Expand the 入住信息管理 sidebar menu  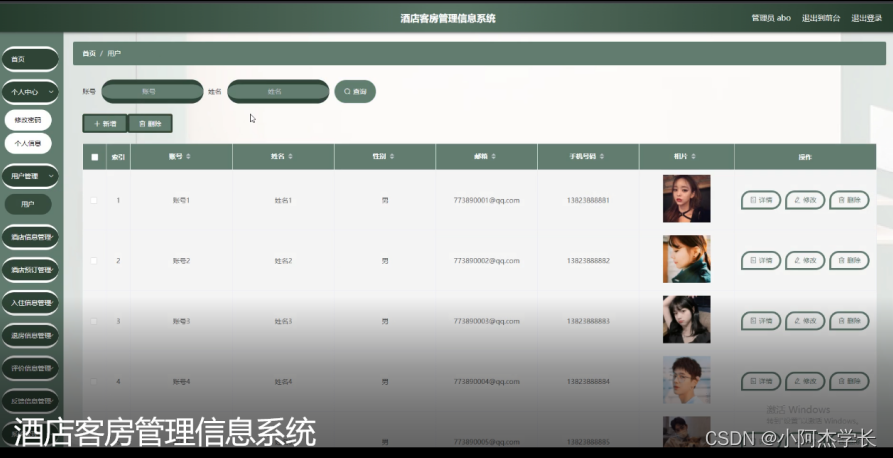click(x=30, y=303)
